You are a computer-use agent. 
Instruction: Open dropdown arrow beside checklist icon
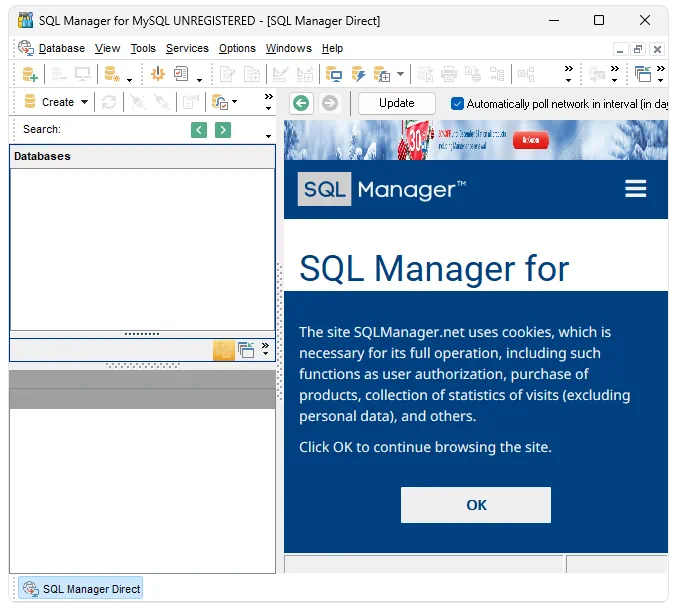pos(199,80)
